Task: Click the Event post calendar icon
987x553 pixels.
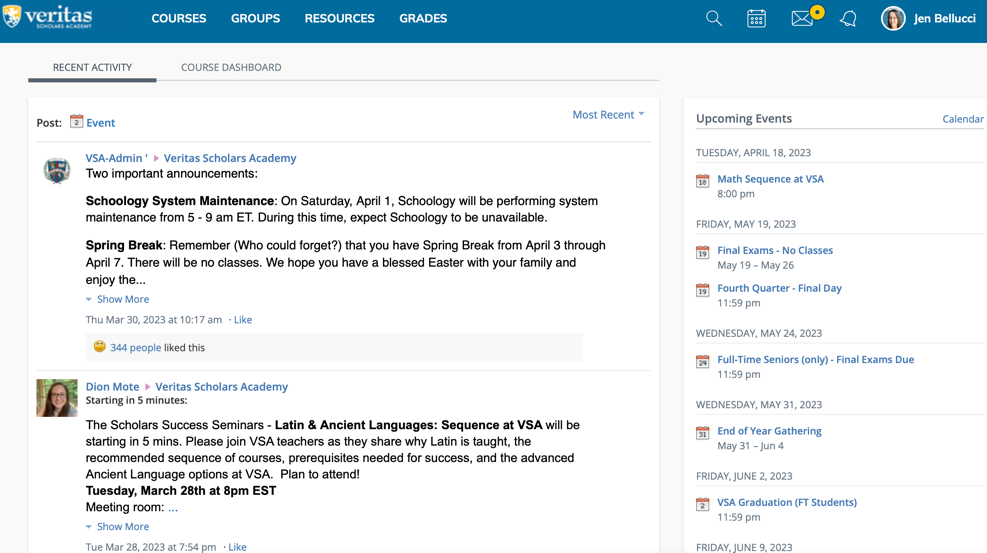Action: click(76, 121)
